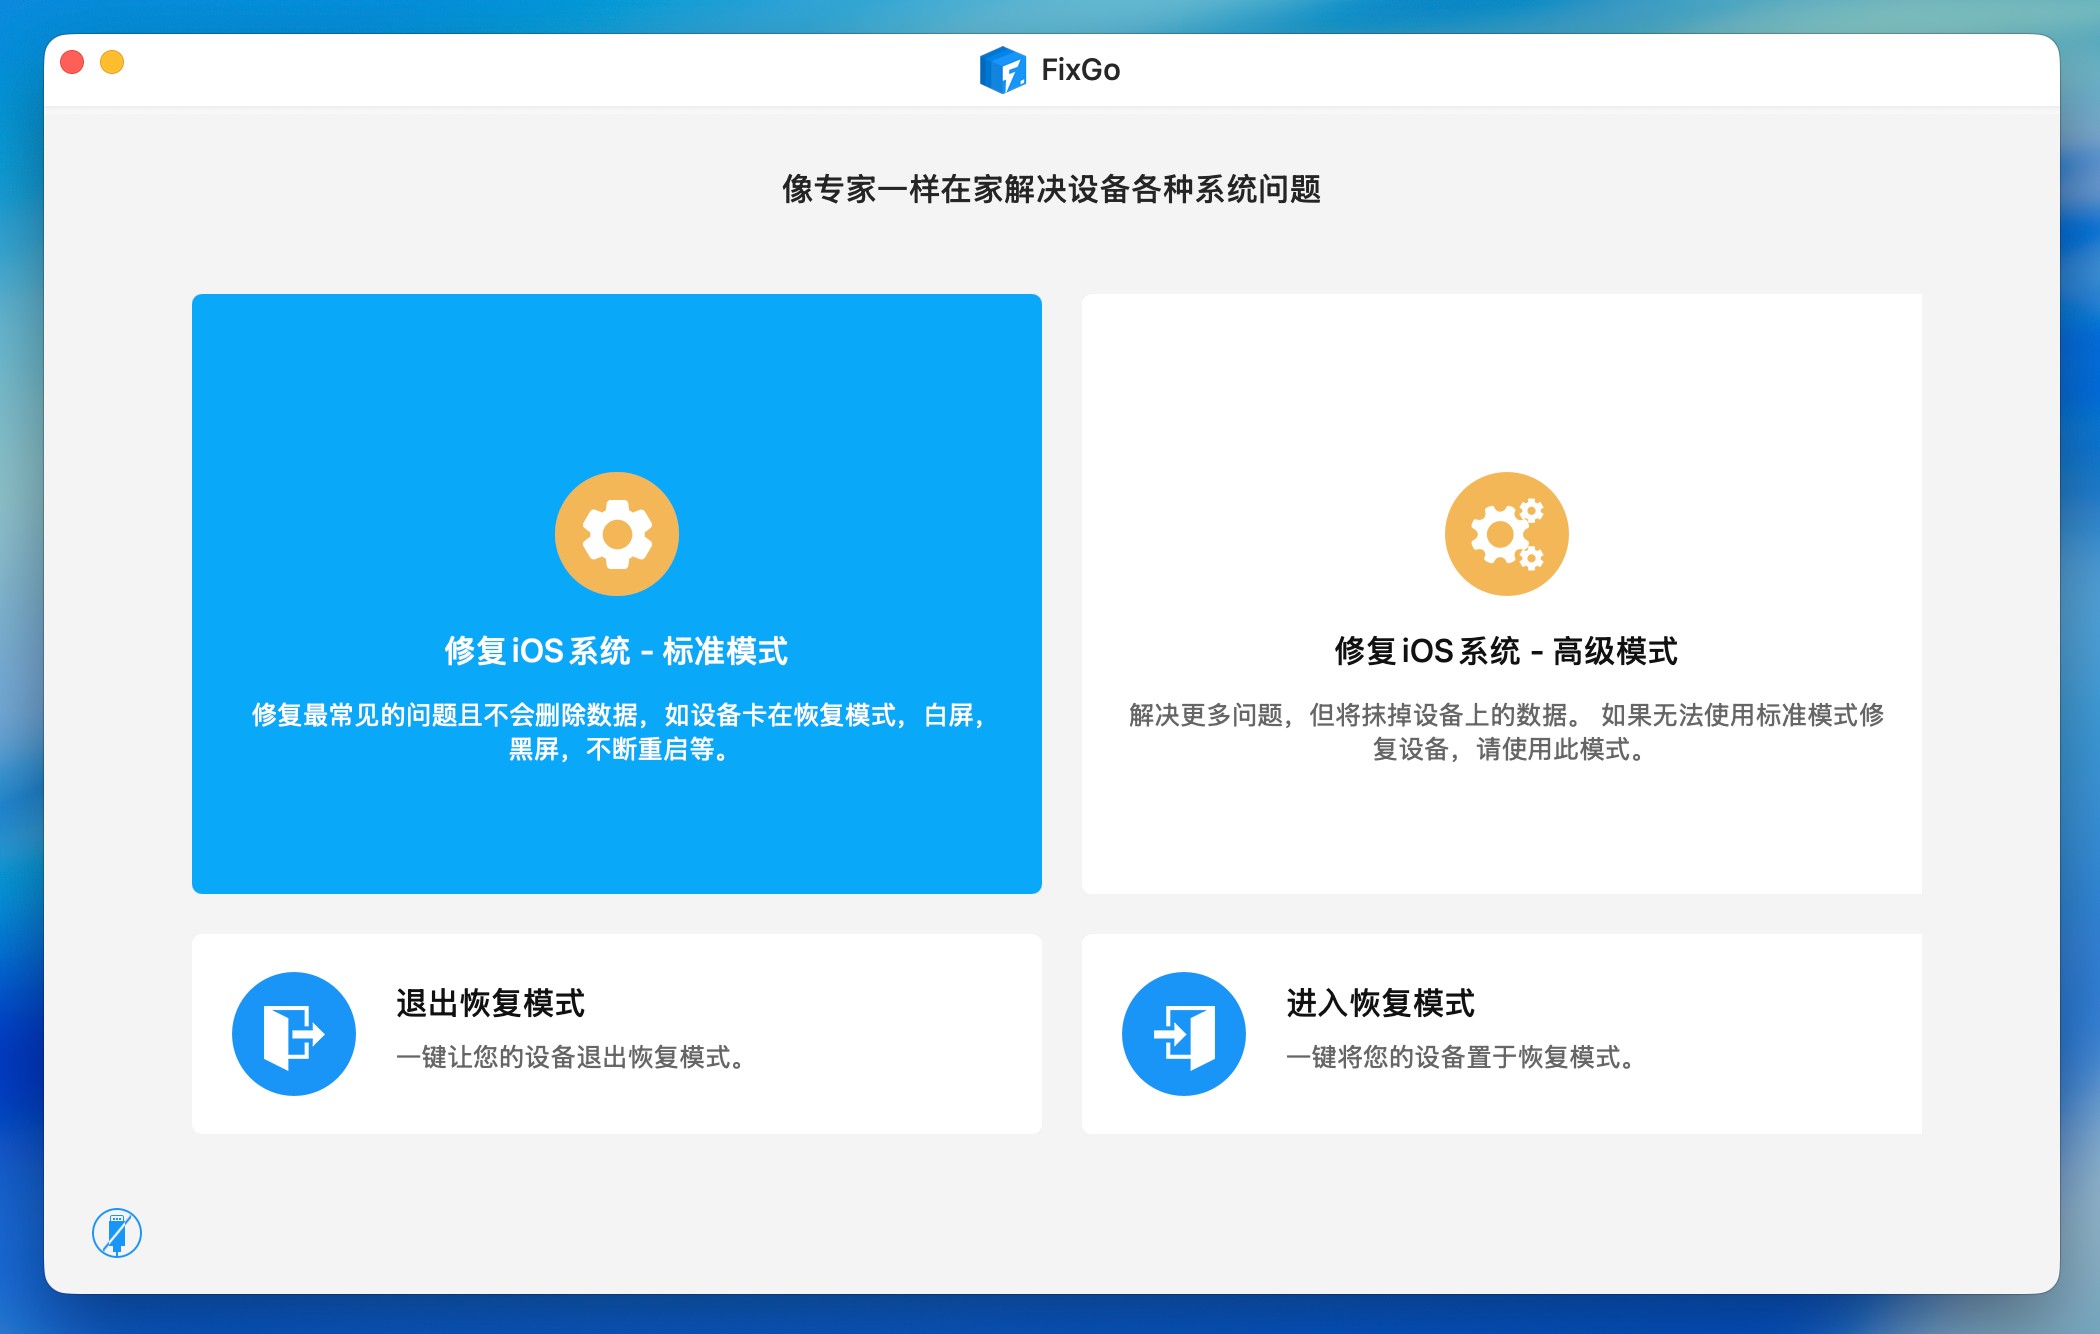This screenshot has width=2100, height=1334.
Task: Open 退出恢复模式 option
Action: pos(490,1003)
